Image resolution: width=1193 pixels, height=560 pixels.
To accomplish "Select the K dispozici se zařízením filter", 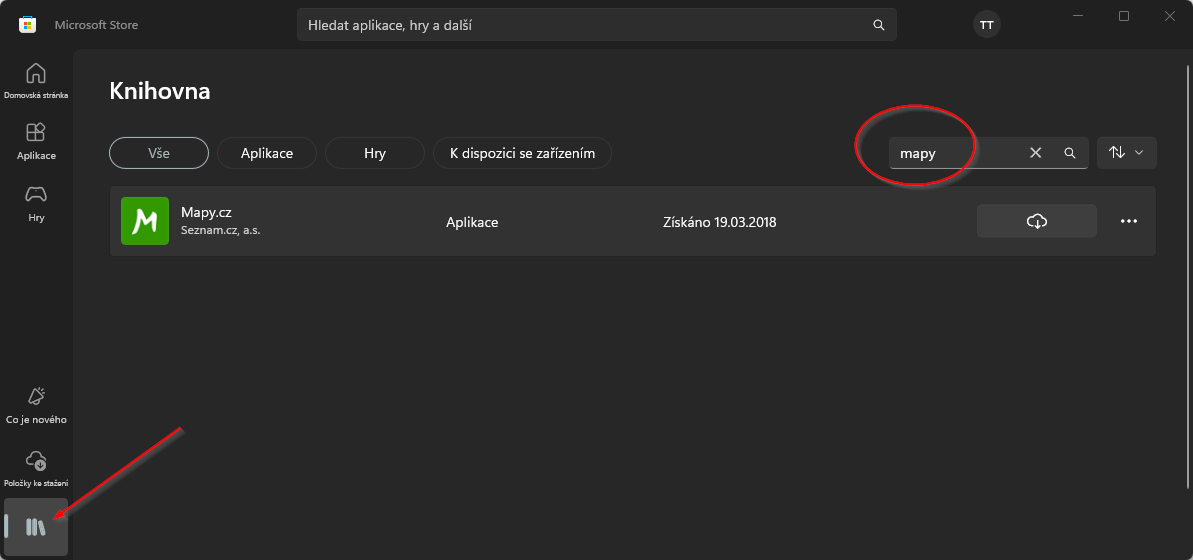I will 522,153.
